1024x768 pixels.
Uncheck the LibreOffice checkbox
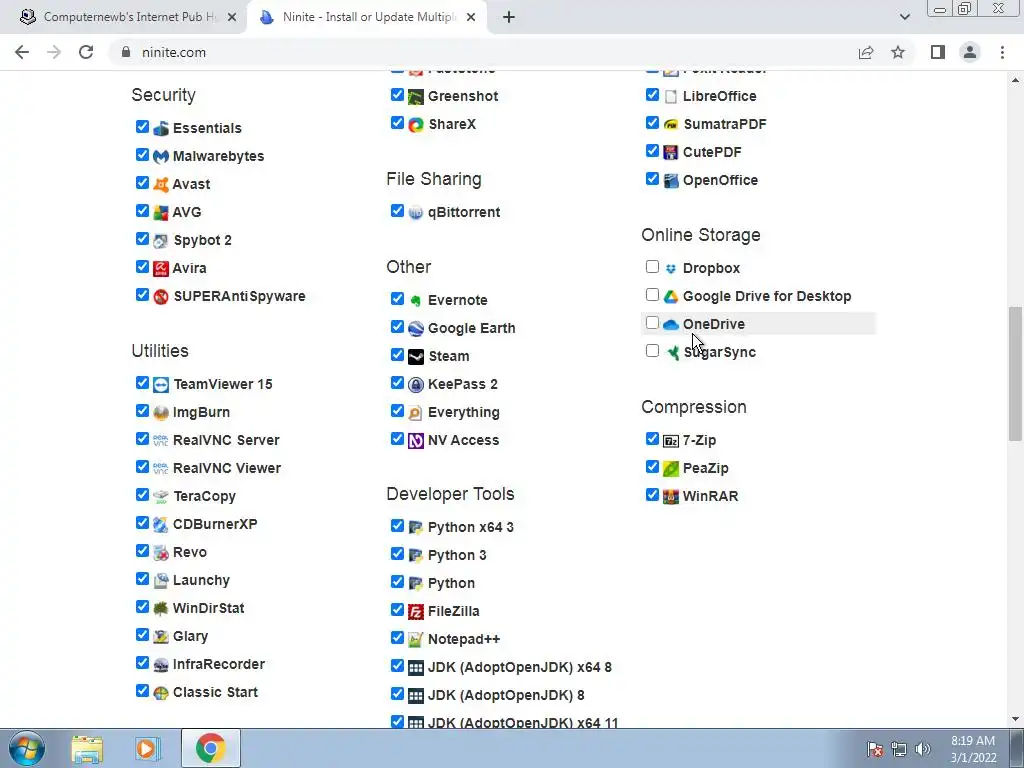click(x=652, y=95)
